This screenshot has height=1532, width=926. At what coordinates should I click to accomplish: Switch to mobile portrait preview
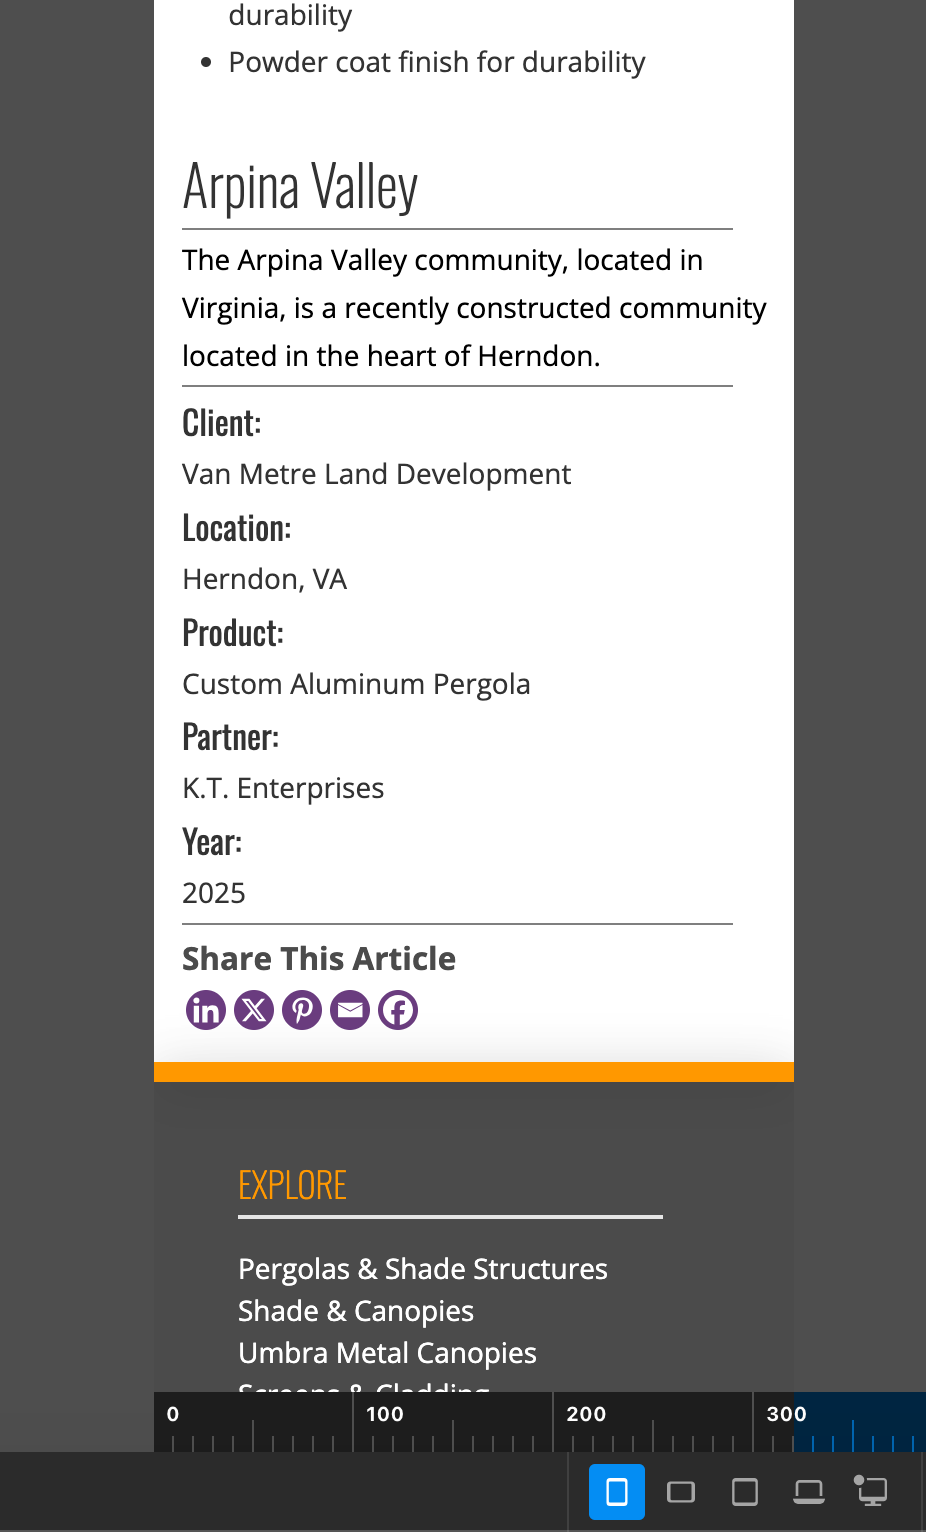click(617, 1492)
